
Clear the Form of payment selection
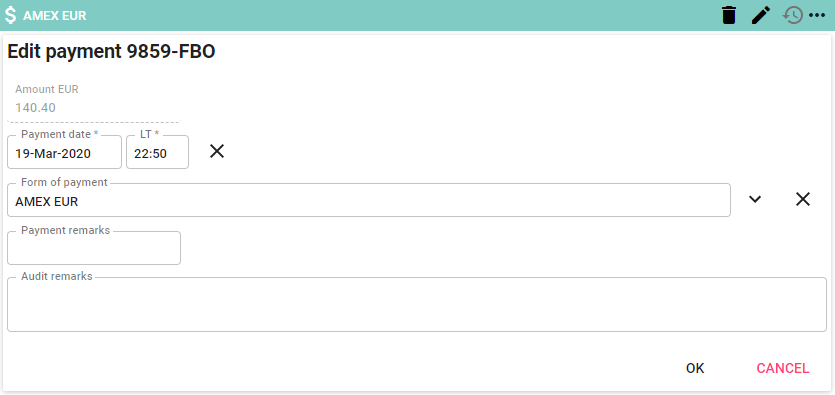click(x=803, y=200)
